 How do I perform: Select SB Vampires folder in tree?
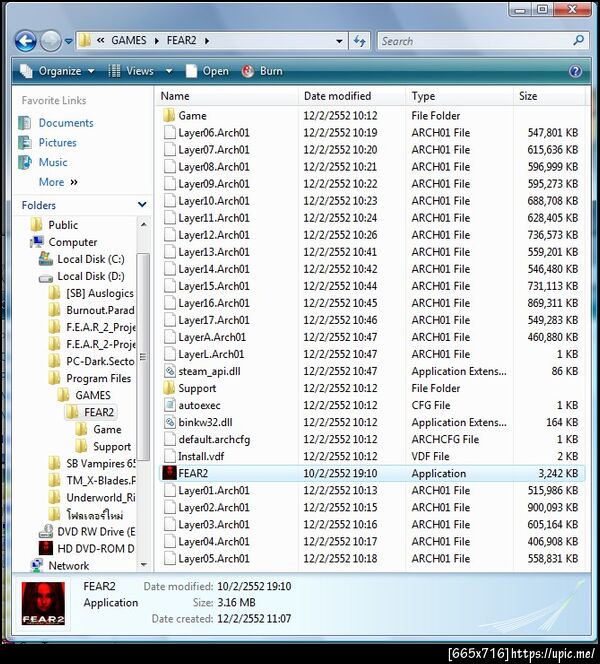[101, 463]
